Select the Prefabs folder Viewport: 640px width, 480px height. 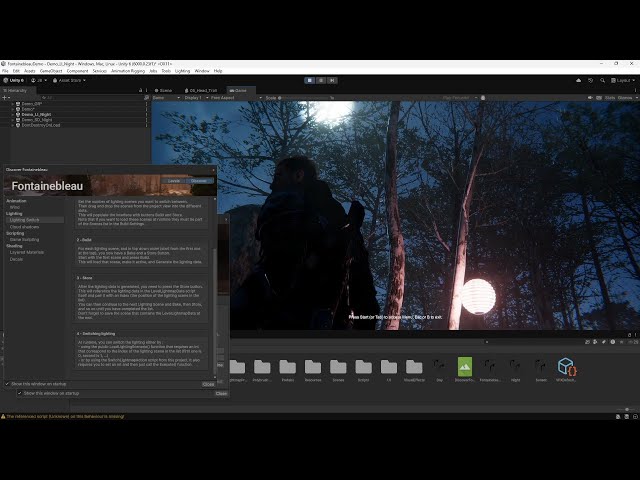288,370
